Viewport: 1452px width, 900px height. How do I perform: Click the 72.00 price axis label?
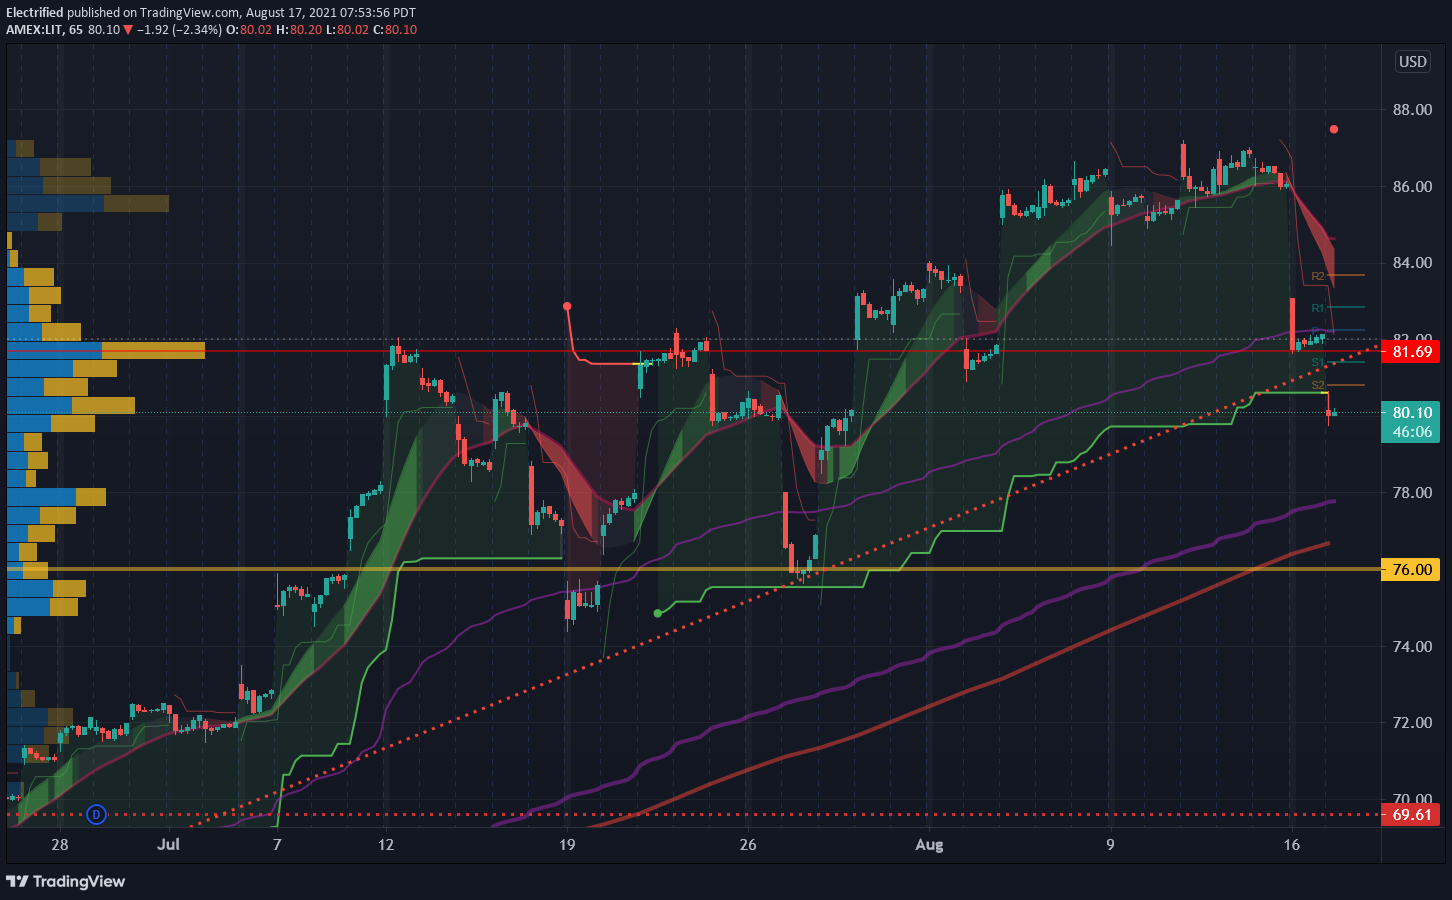tap(1412, 723)
